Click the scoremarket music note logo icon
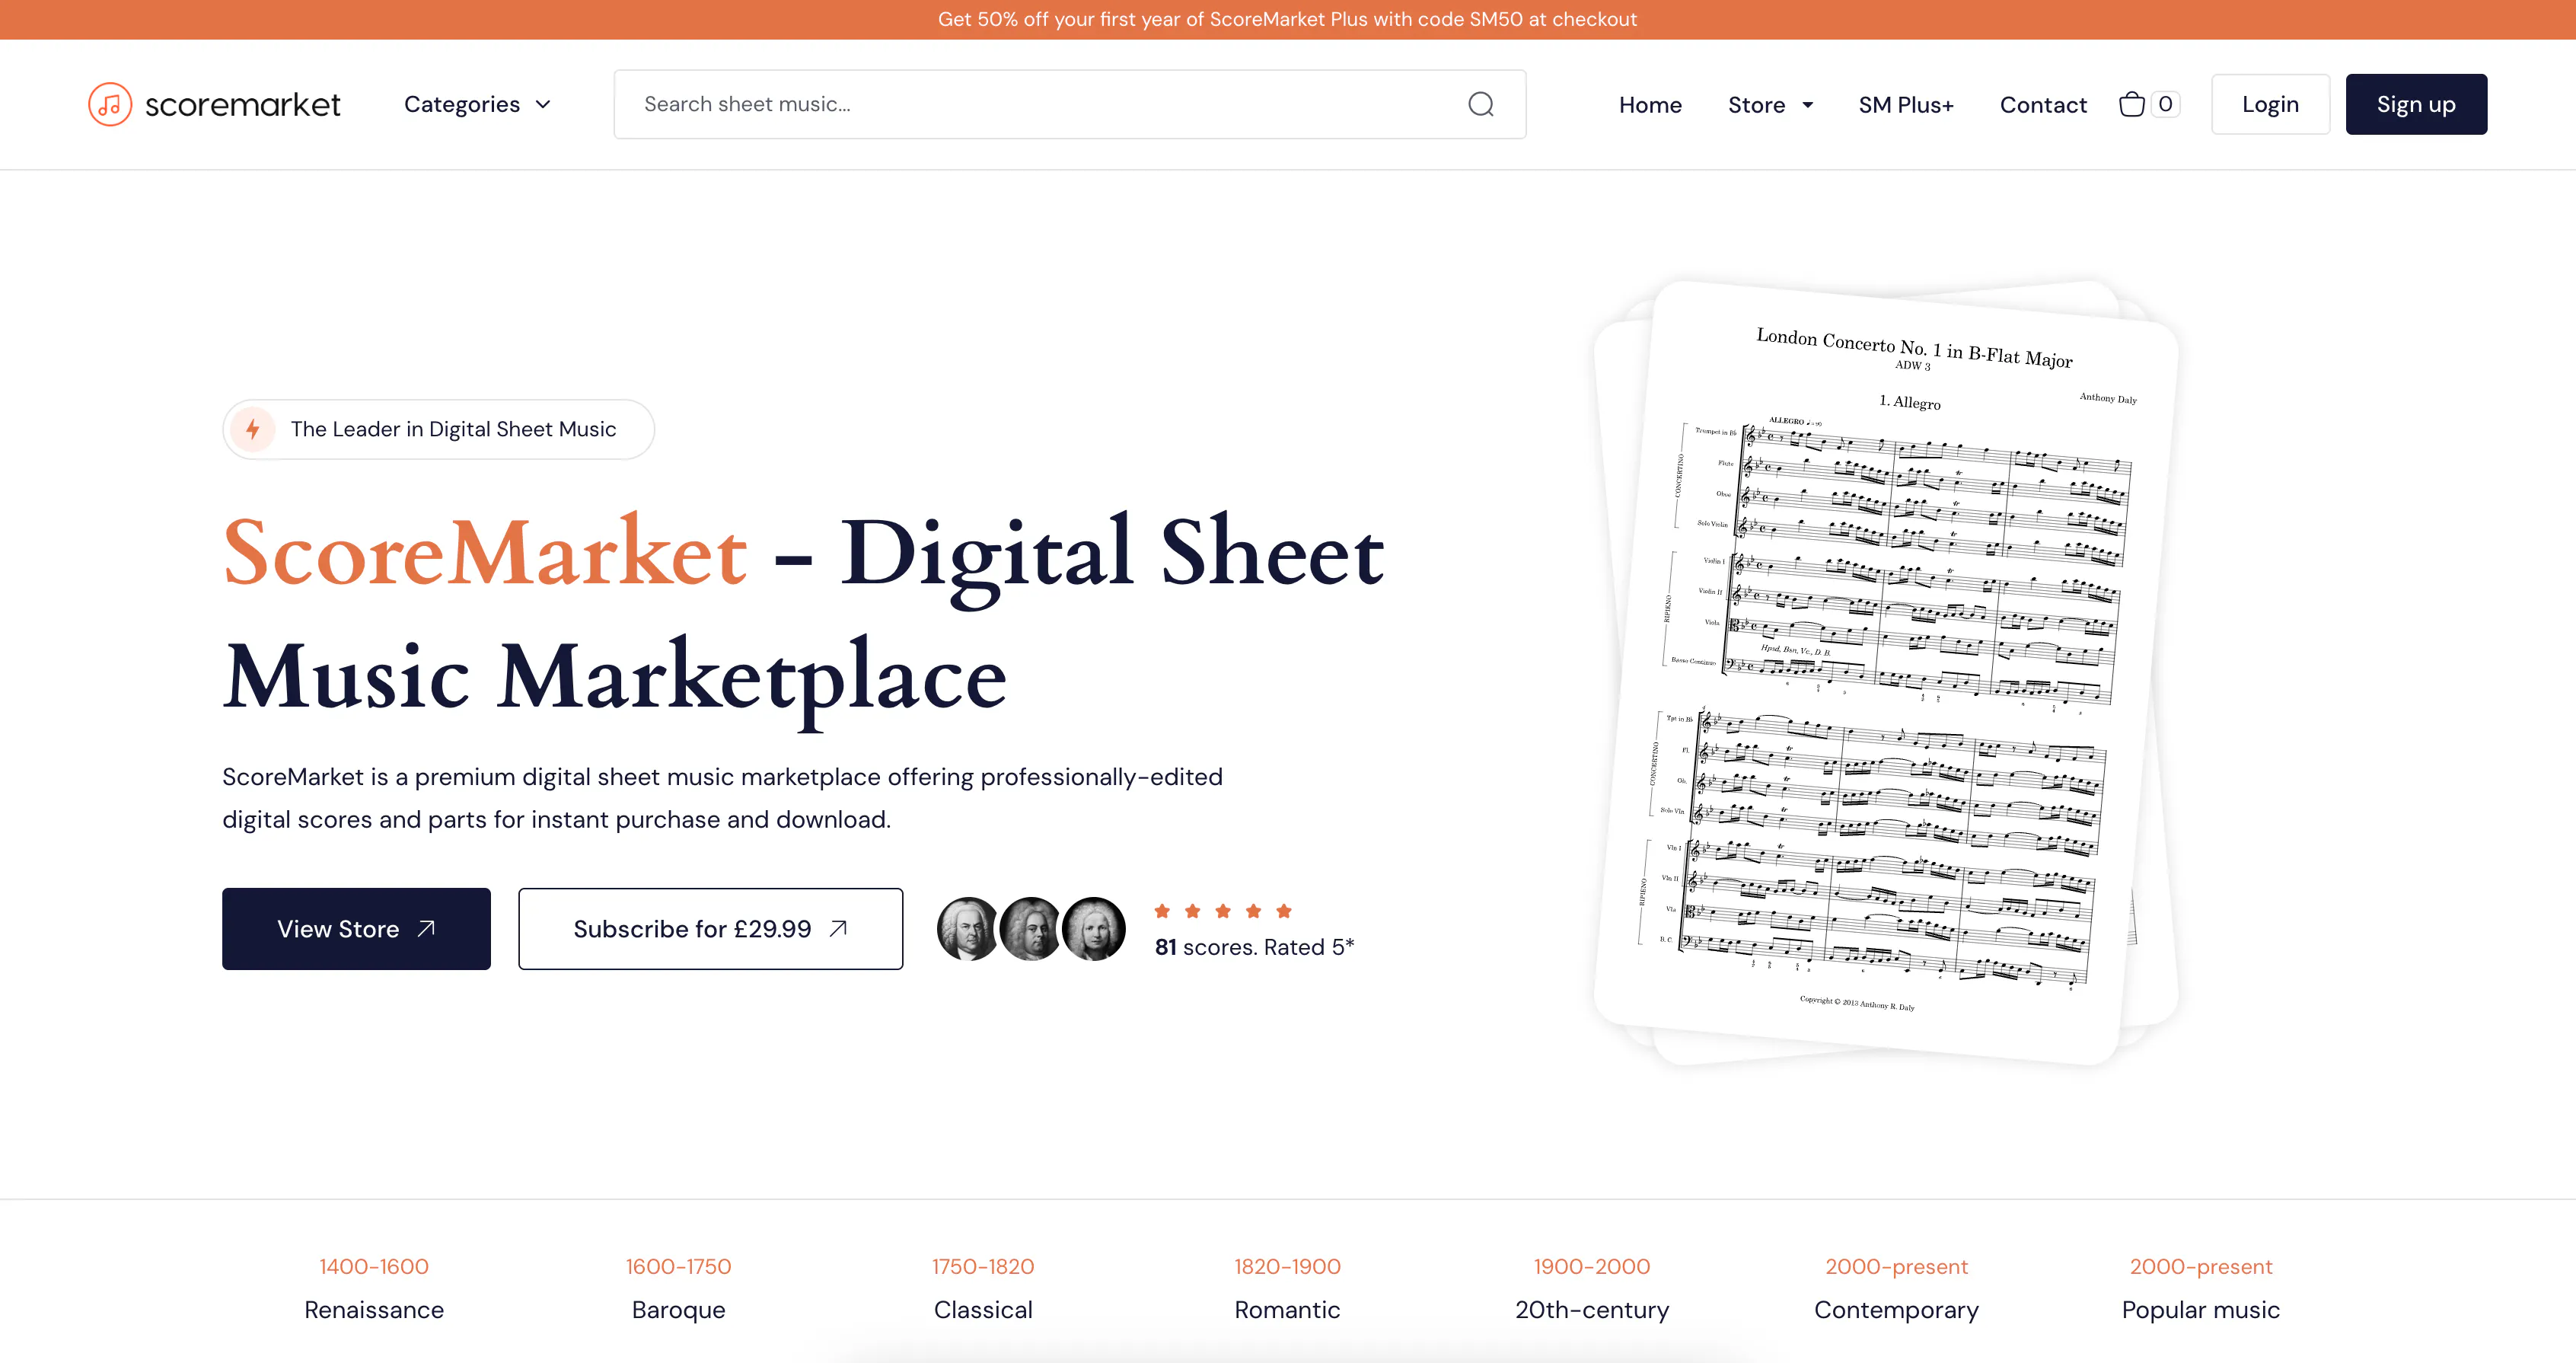2576x1363 pixels. pyautogui.click(x=110, y=104)
